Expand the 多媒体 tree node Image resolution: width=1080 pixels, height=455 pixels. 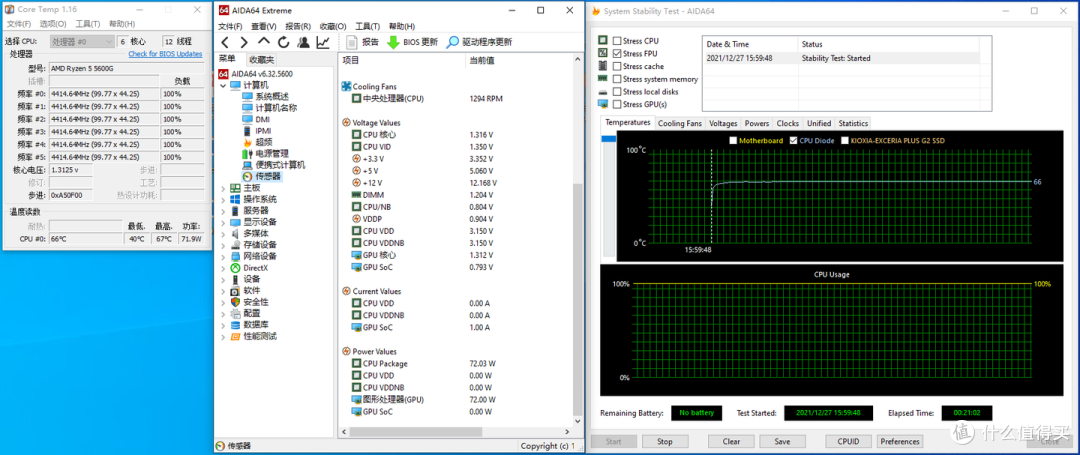coord(222,233)
